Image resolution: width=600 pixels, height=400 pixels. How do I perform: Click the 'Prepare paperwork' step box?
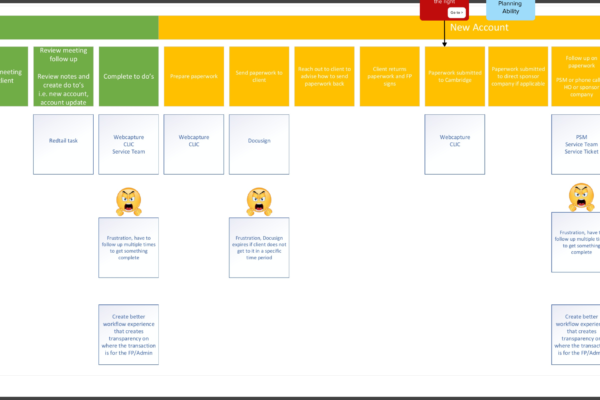click(194, 76)
